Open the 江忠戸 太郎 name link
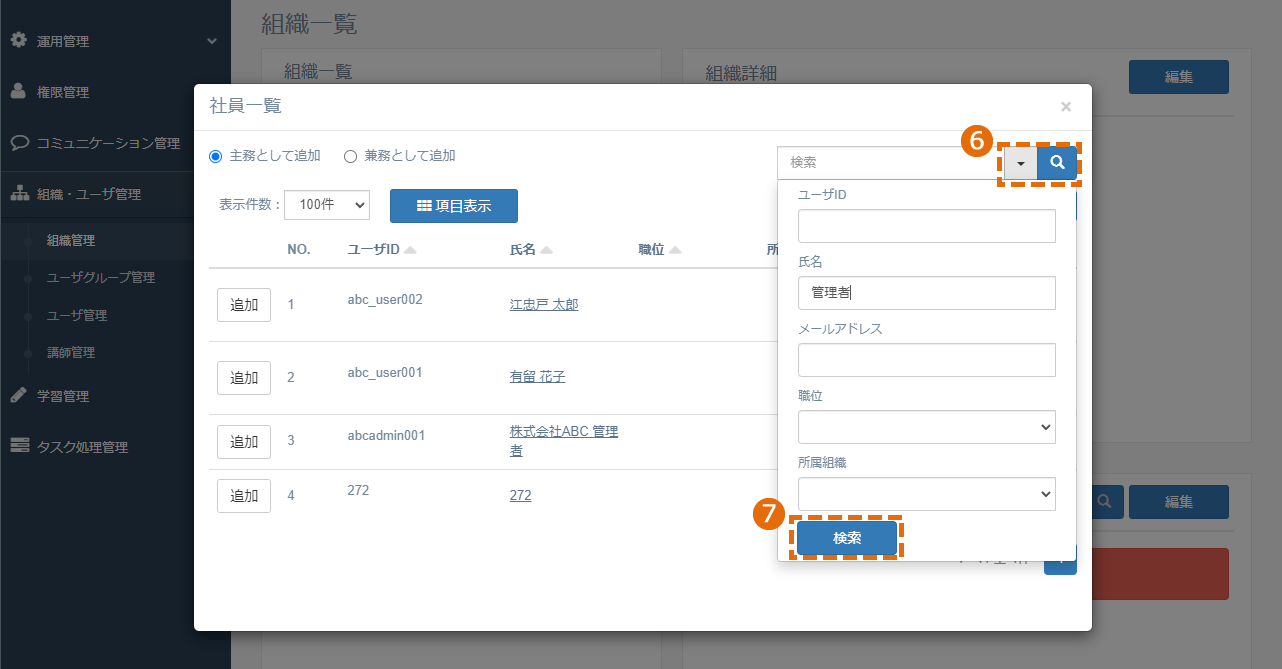This screenshot has width=1282, height=669. coord(544,304)
